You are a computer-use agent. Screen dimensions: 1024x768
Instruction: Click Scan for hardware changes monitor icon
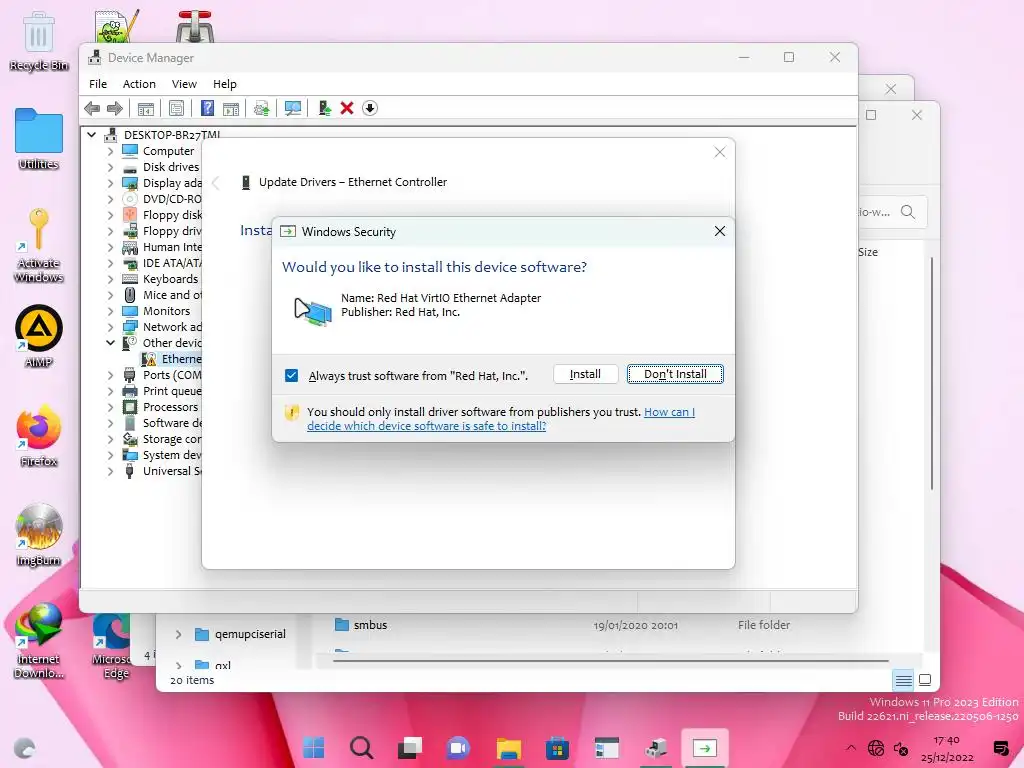point(293,108)
